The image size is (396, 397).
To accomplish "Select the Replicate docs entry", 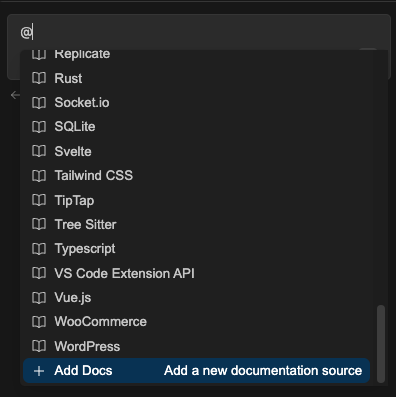I will click(197, 54).
